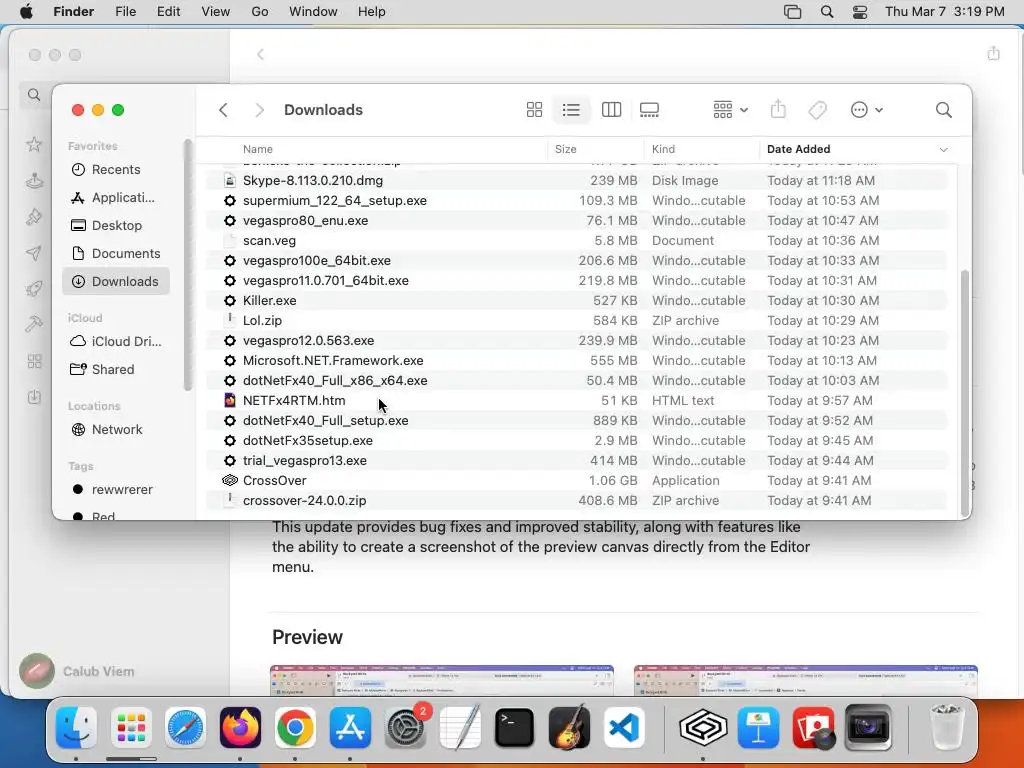Click the trial_vegaspro13.exe file icon
The image size is (1024, 768).
pyautogui.click(x=230, y=460)
